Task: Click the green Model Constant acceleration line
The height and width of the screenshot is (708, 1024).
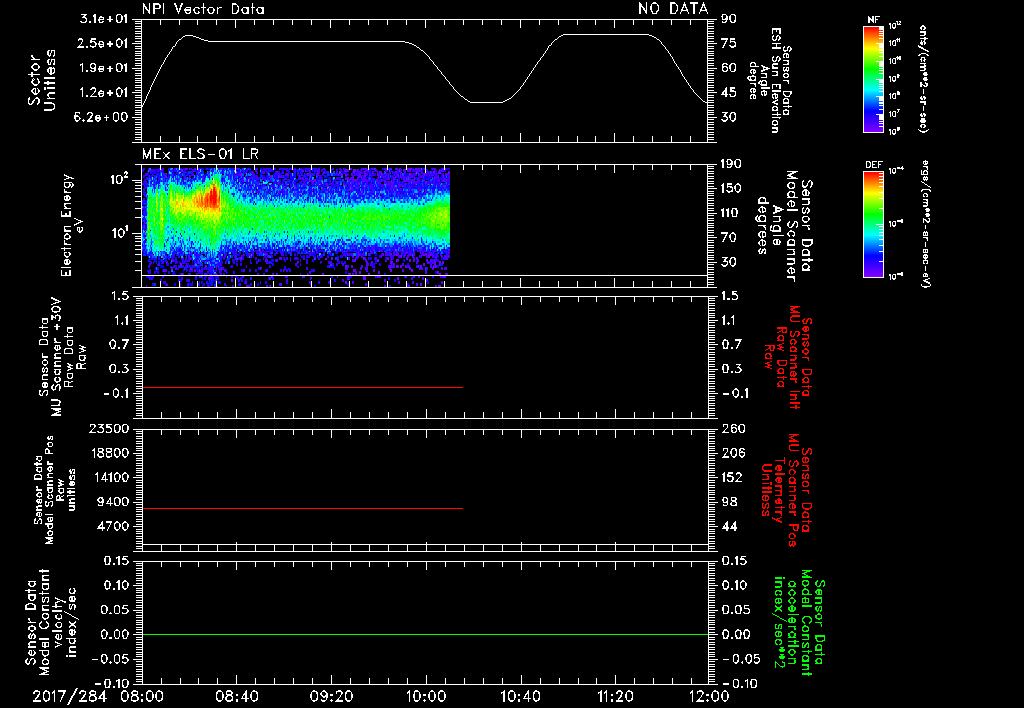Action: coord(425,634)
